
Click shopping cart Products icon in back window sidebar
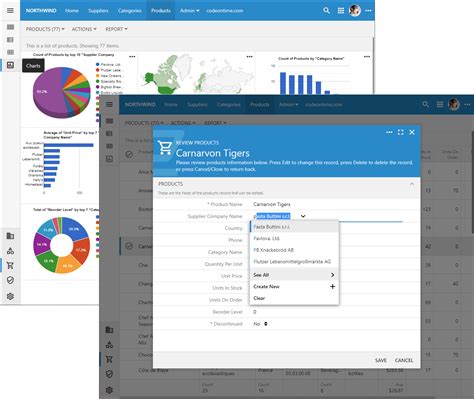(x=10, y=265)
